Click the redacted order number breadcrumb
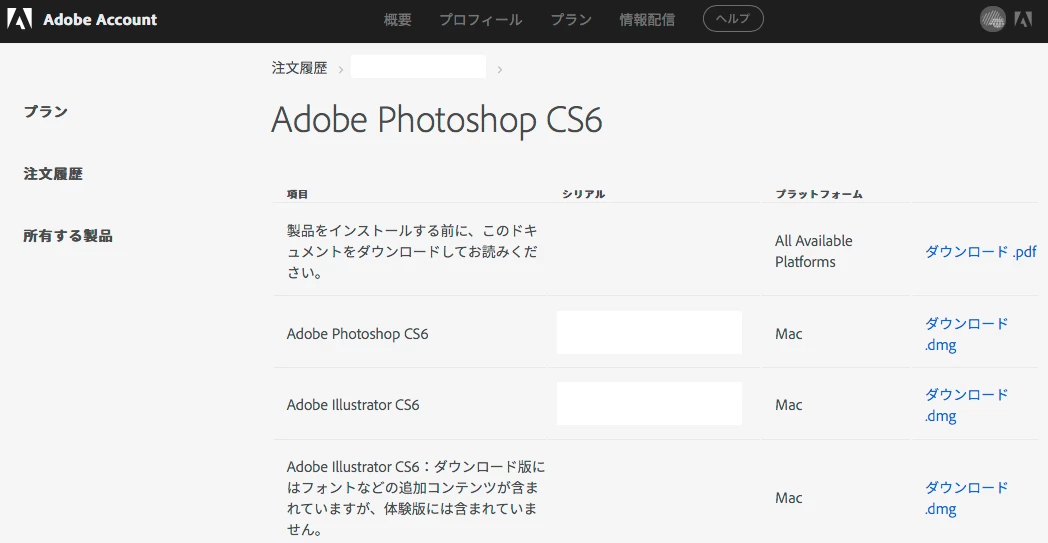The image size is (1048, 543). pos(418,67)
